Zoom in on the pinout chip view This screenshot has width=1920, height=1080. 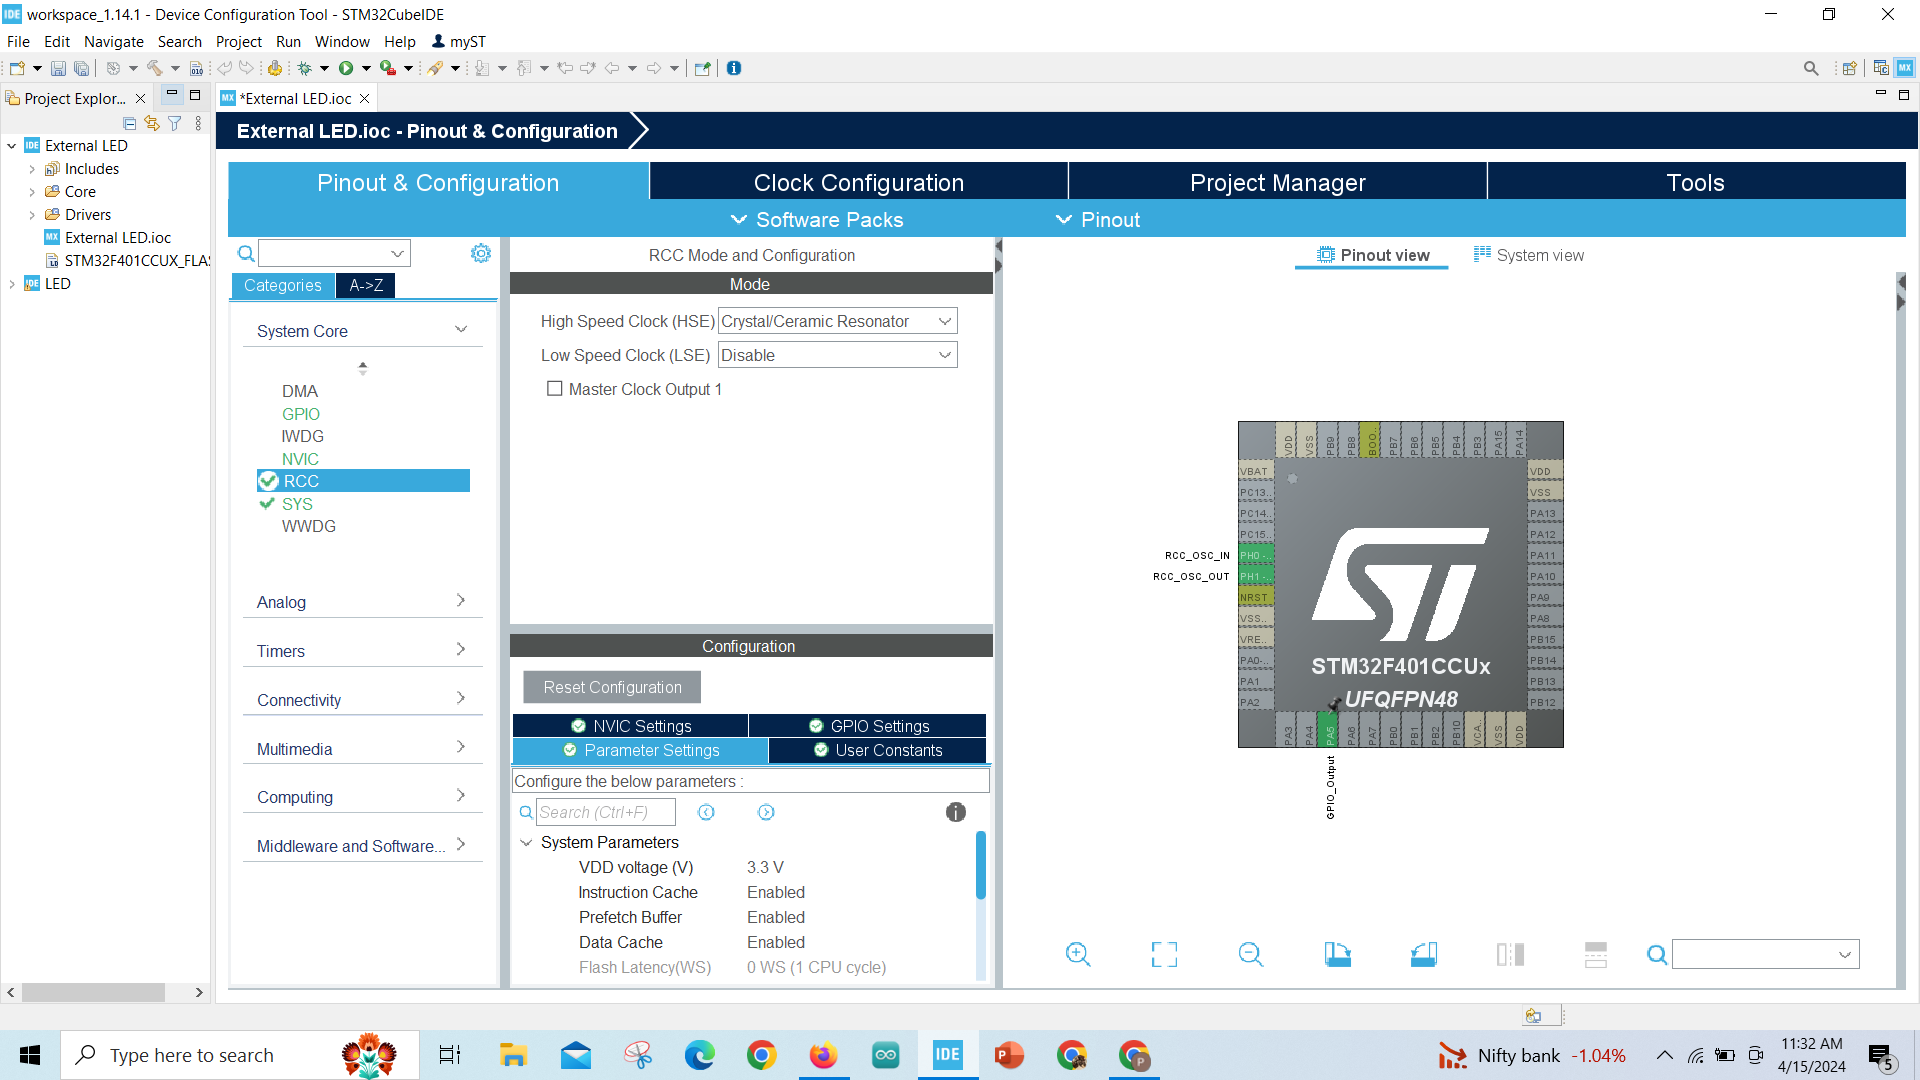pos(1078,954)
